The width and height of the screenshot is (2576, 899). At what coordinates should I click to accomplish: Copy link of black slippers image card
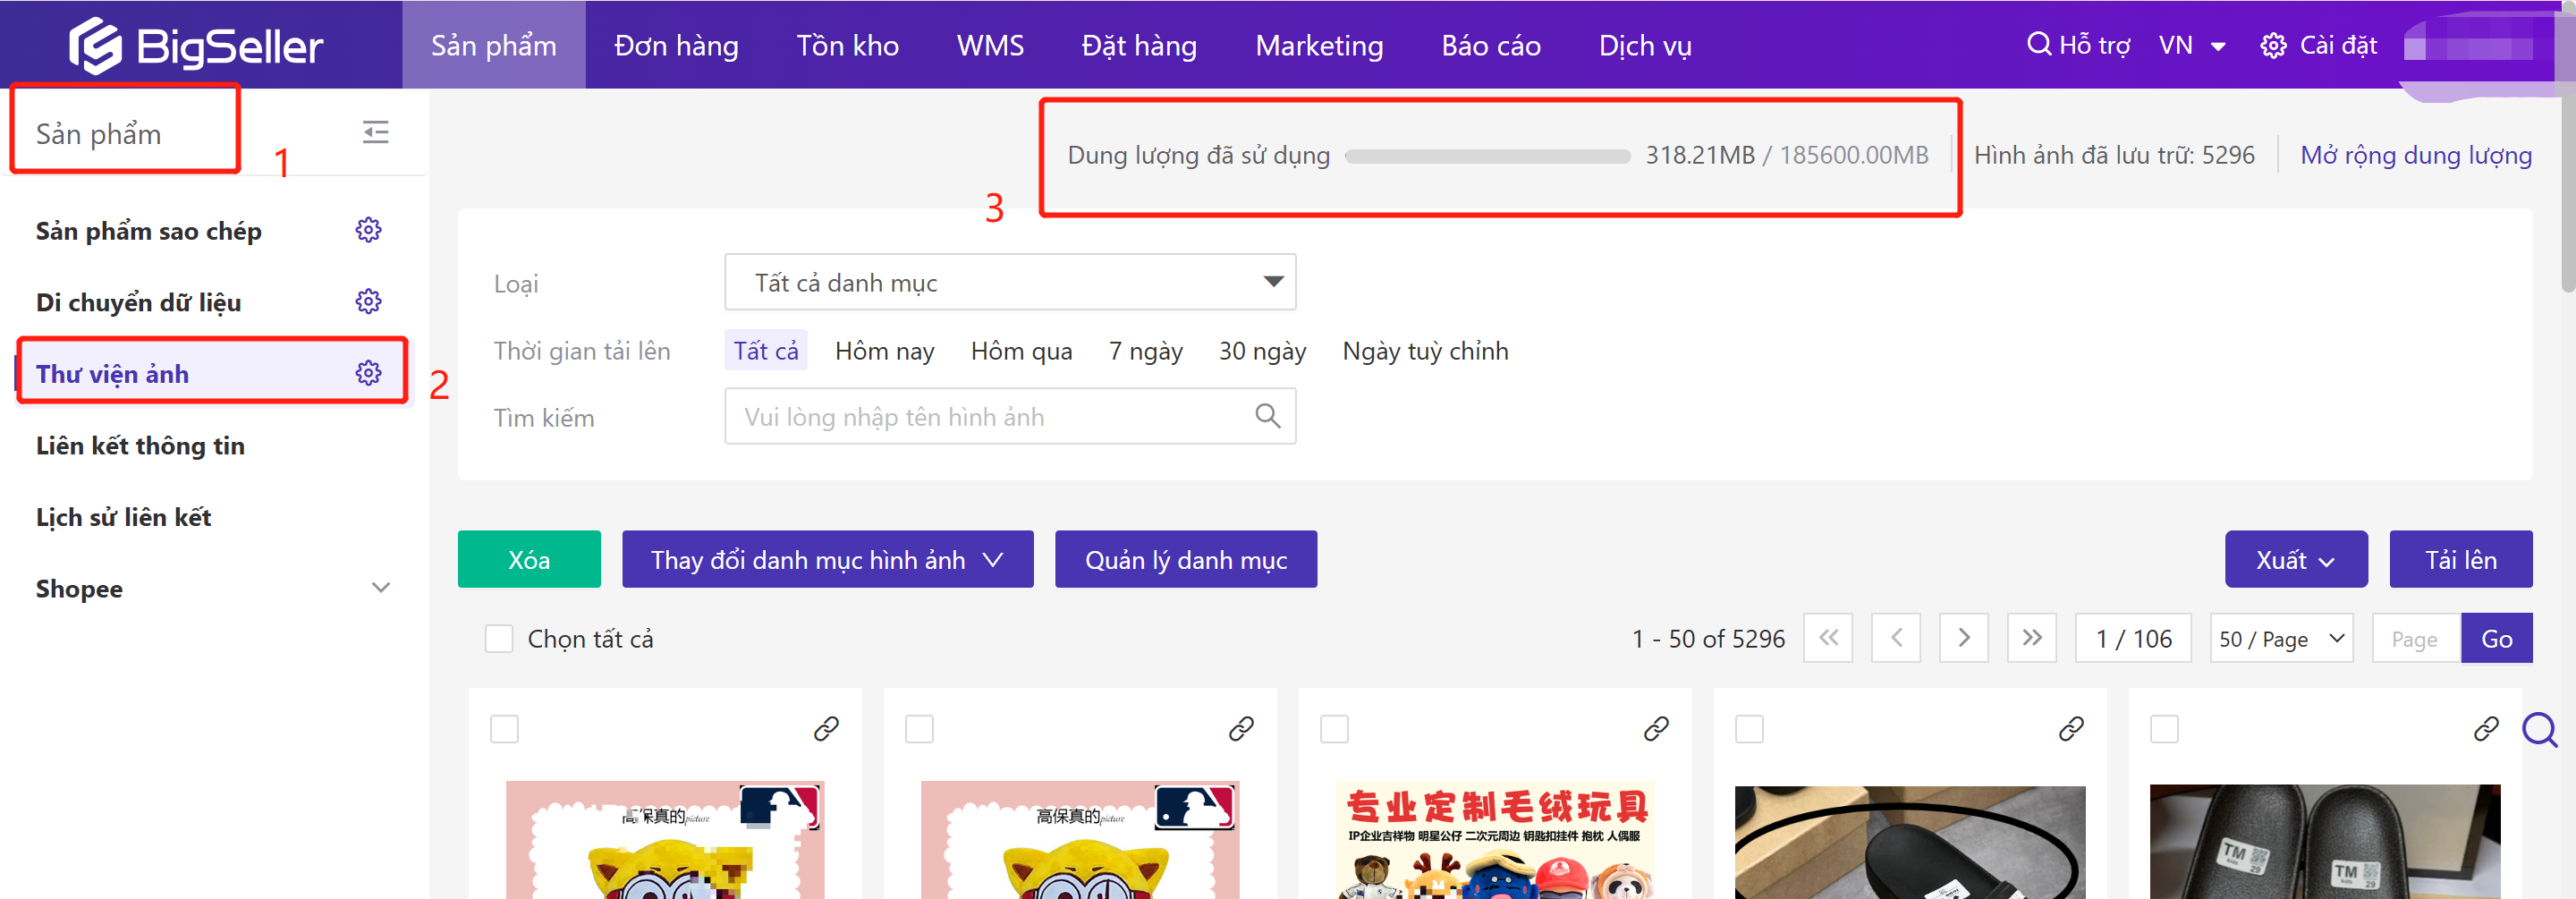(x=2486, y=728)
